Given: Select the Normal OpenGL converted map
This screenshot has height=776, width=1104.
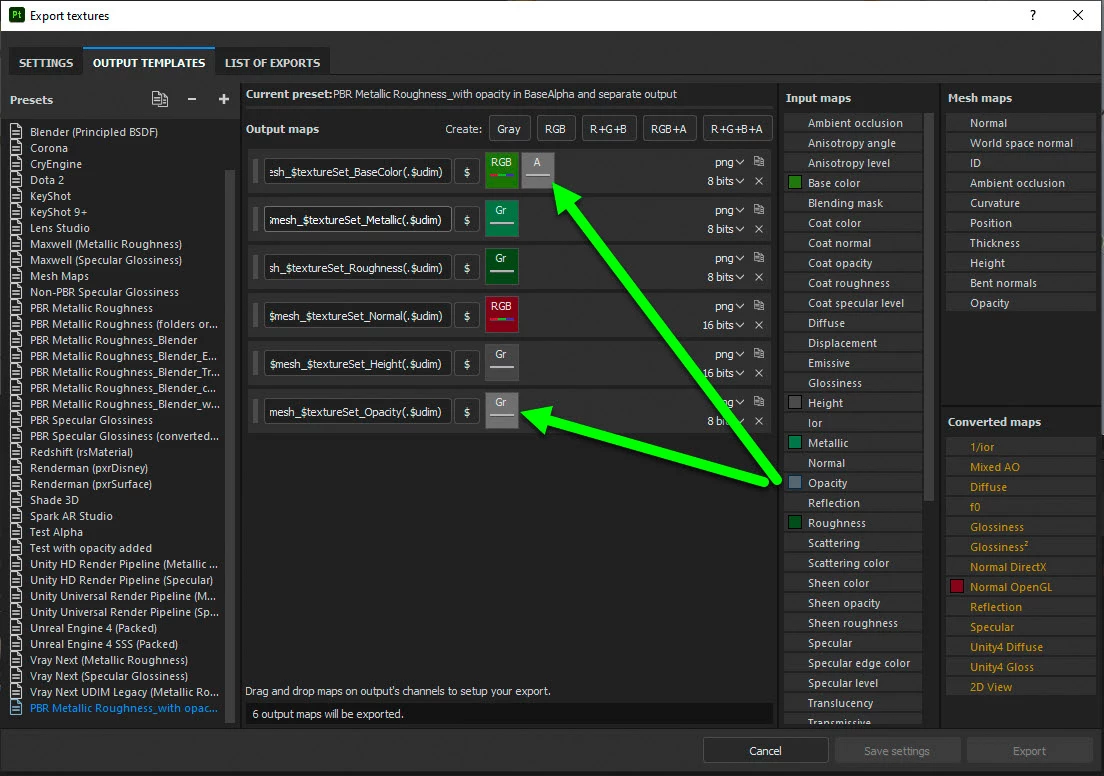Looking at the screenshot, I should point(1022,587).
